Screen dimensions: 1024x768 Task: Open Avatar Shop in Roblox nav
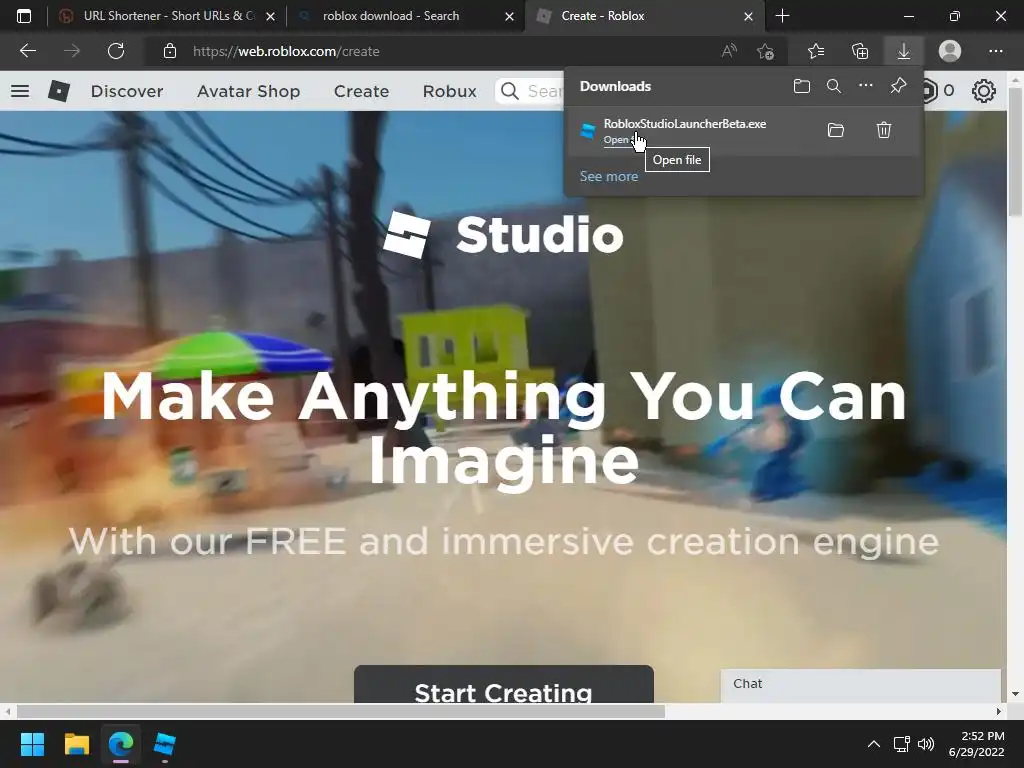click(x=249, y=91)
